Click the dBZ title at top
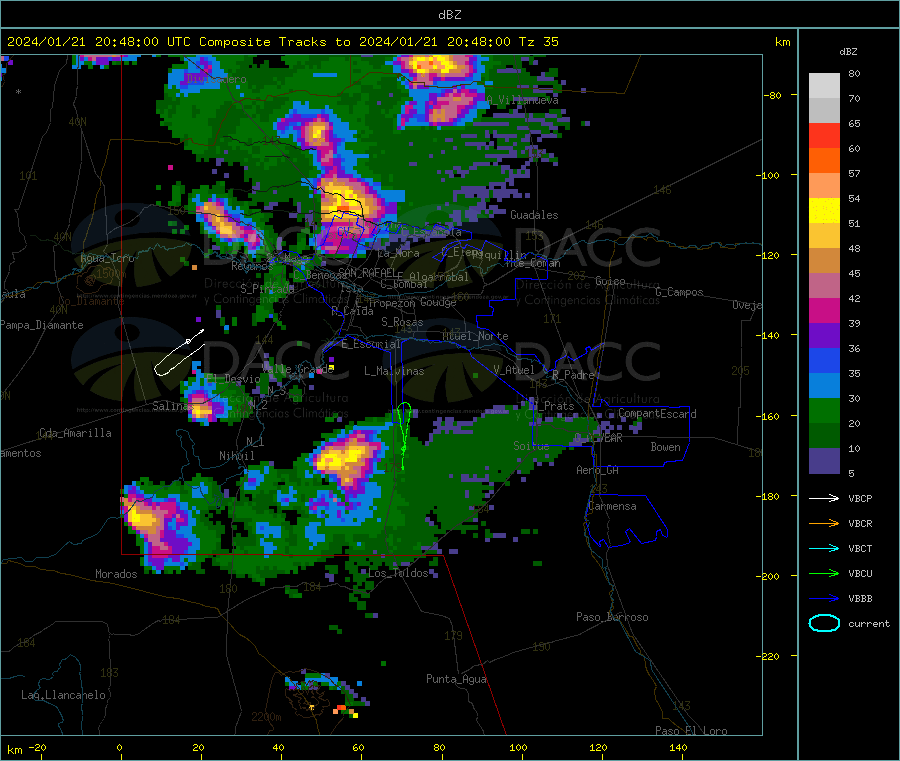Image resolution: width=900 pixels, height=761 pixels. (449, 15)
